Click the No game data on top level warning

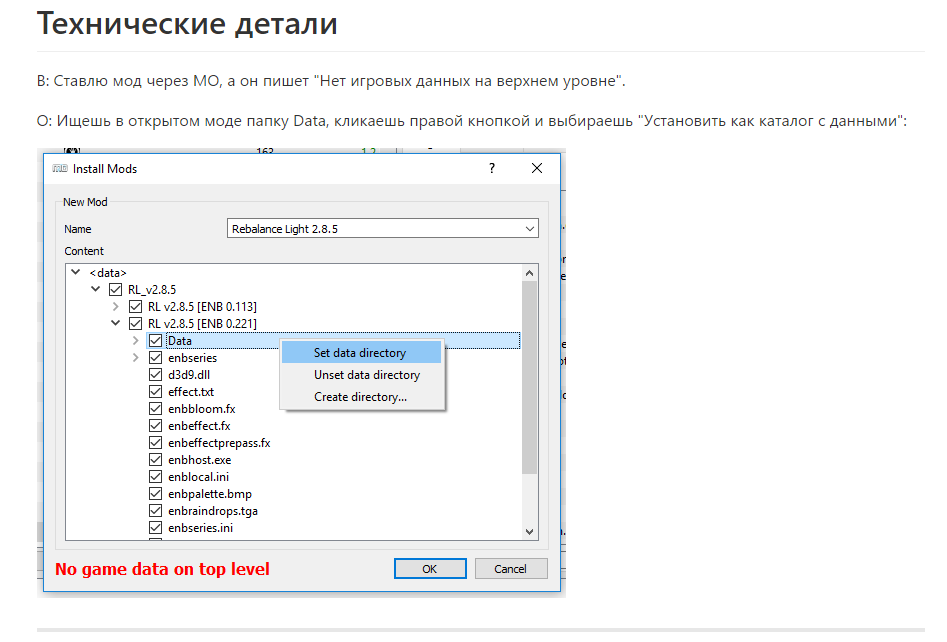(162, 569)
